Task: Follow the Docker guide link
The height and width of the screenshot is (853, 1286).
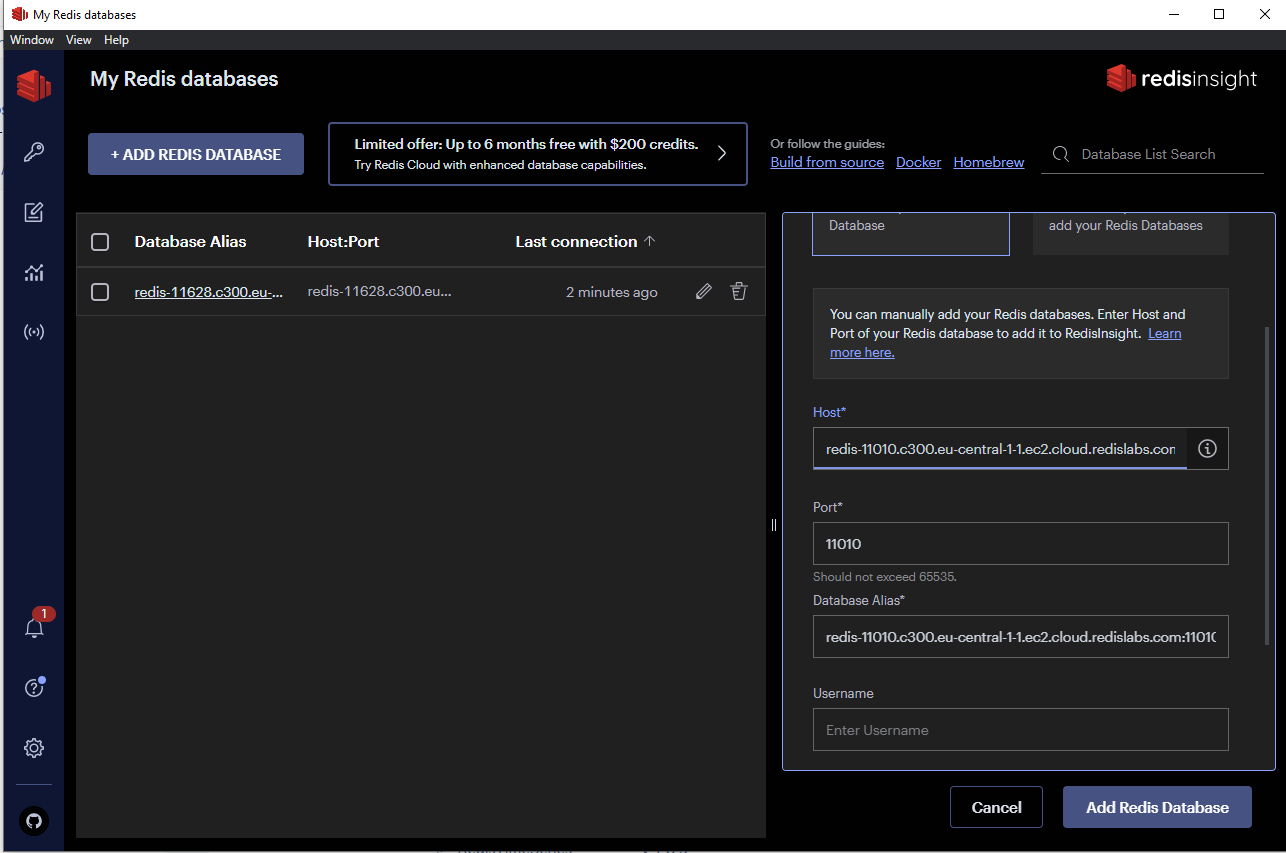Action: (918, 162)
